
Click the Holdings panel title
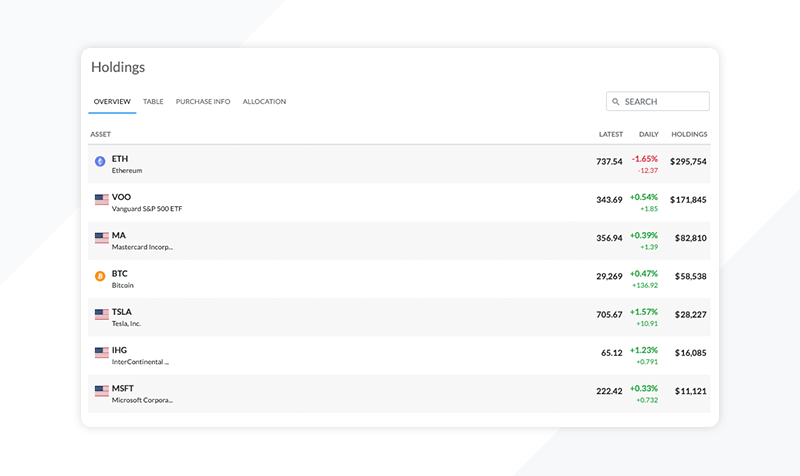118,67
